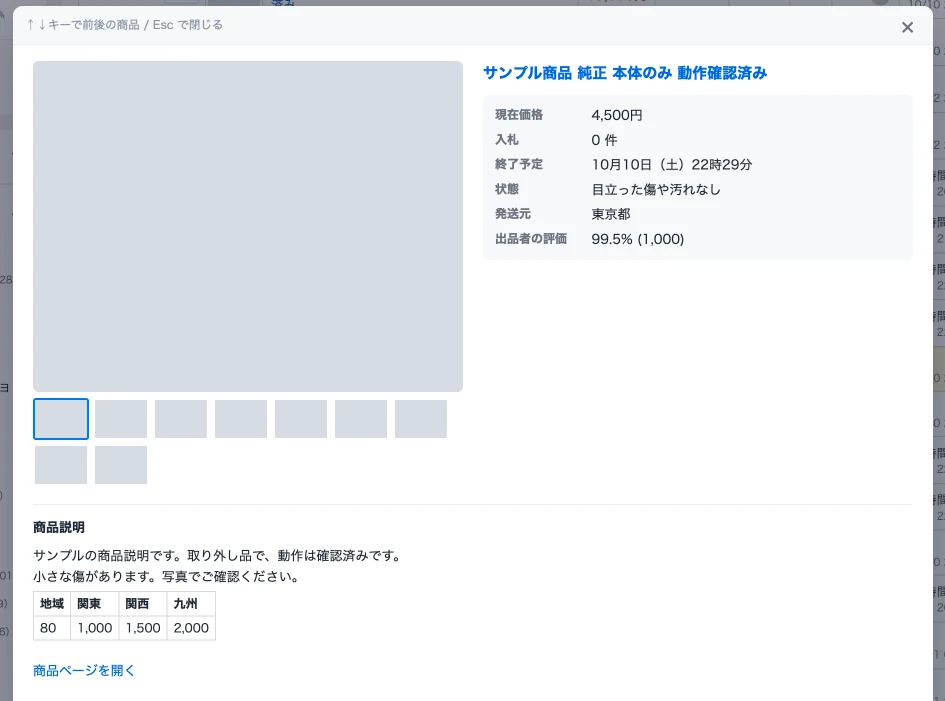This screenshot has height=701, width=945.
Task: Click the table cell showing 1,000
Action: coord(95,627)
